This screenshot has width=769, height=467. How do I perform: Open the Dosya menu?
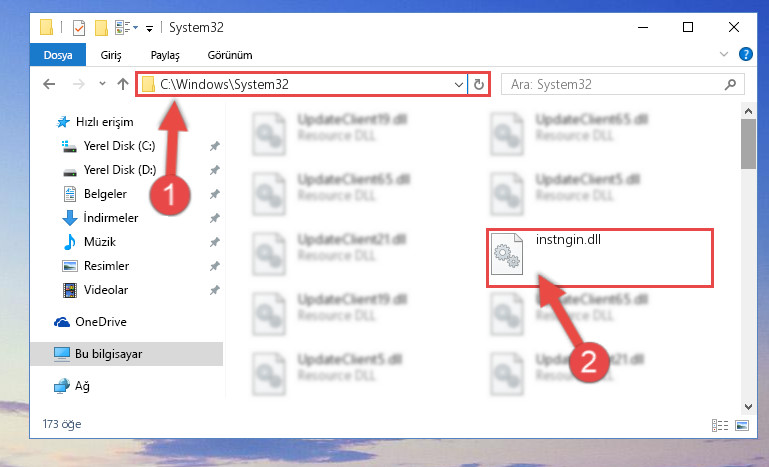pyautogui.click(x=58, y=55)
